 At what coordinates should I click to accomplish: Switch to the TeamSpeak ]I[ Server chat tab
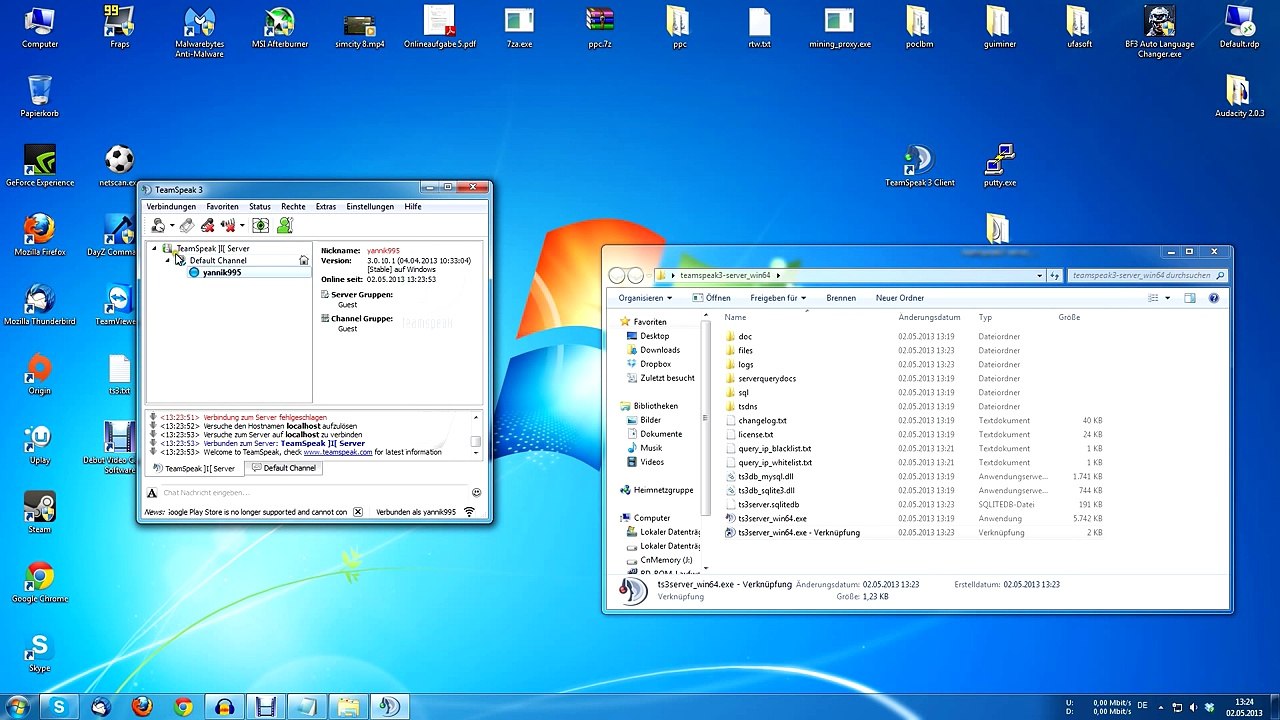click(195, 468)
